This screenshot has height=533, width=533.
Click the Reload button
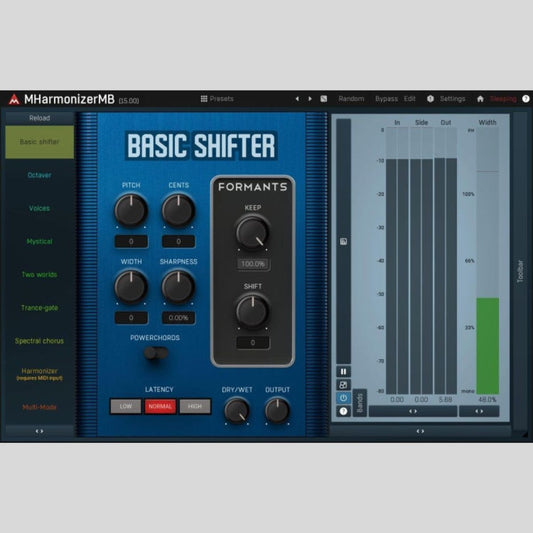coord(39,118)
